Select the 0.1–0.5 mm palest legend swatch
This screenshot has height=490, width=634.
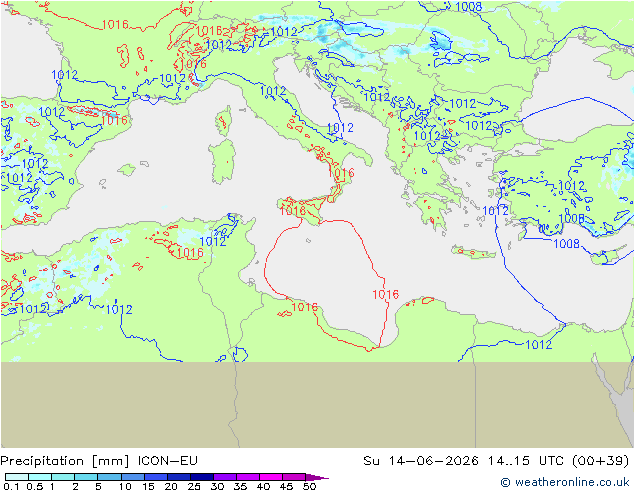click(x=17, y=477)
